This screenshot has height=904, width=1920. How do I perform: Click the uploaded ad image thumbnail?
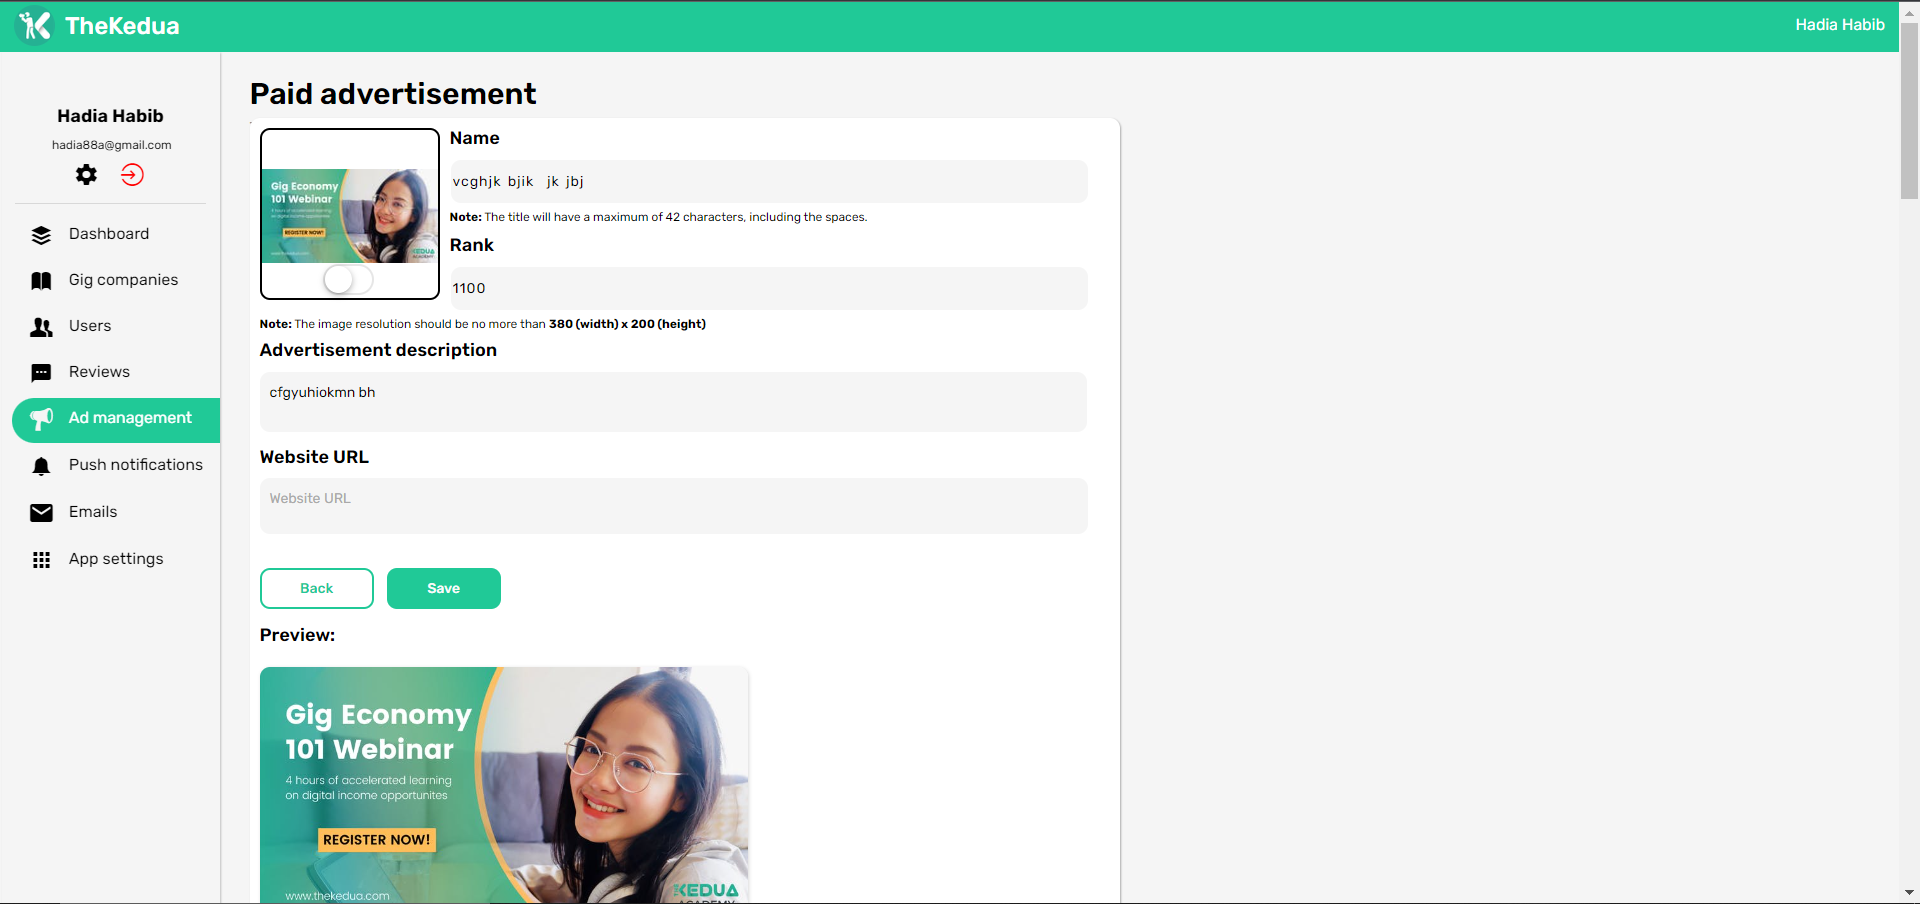(350, 216)
